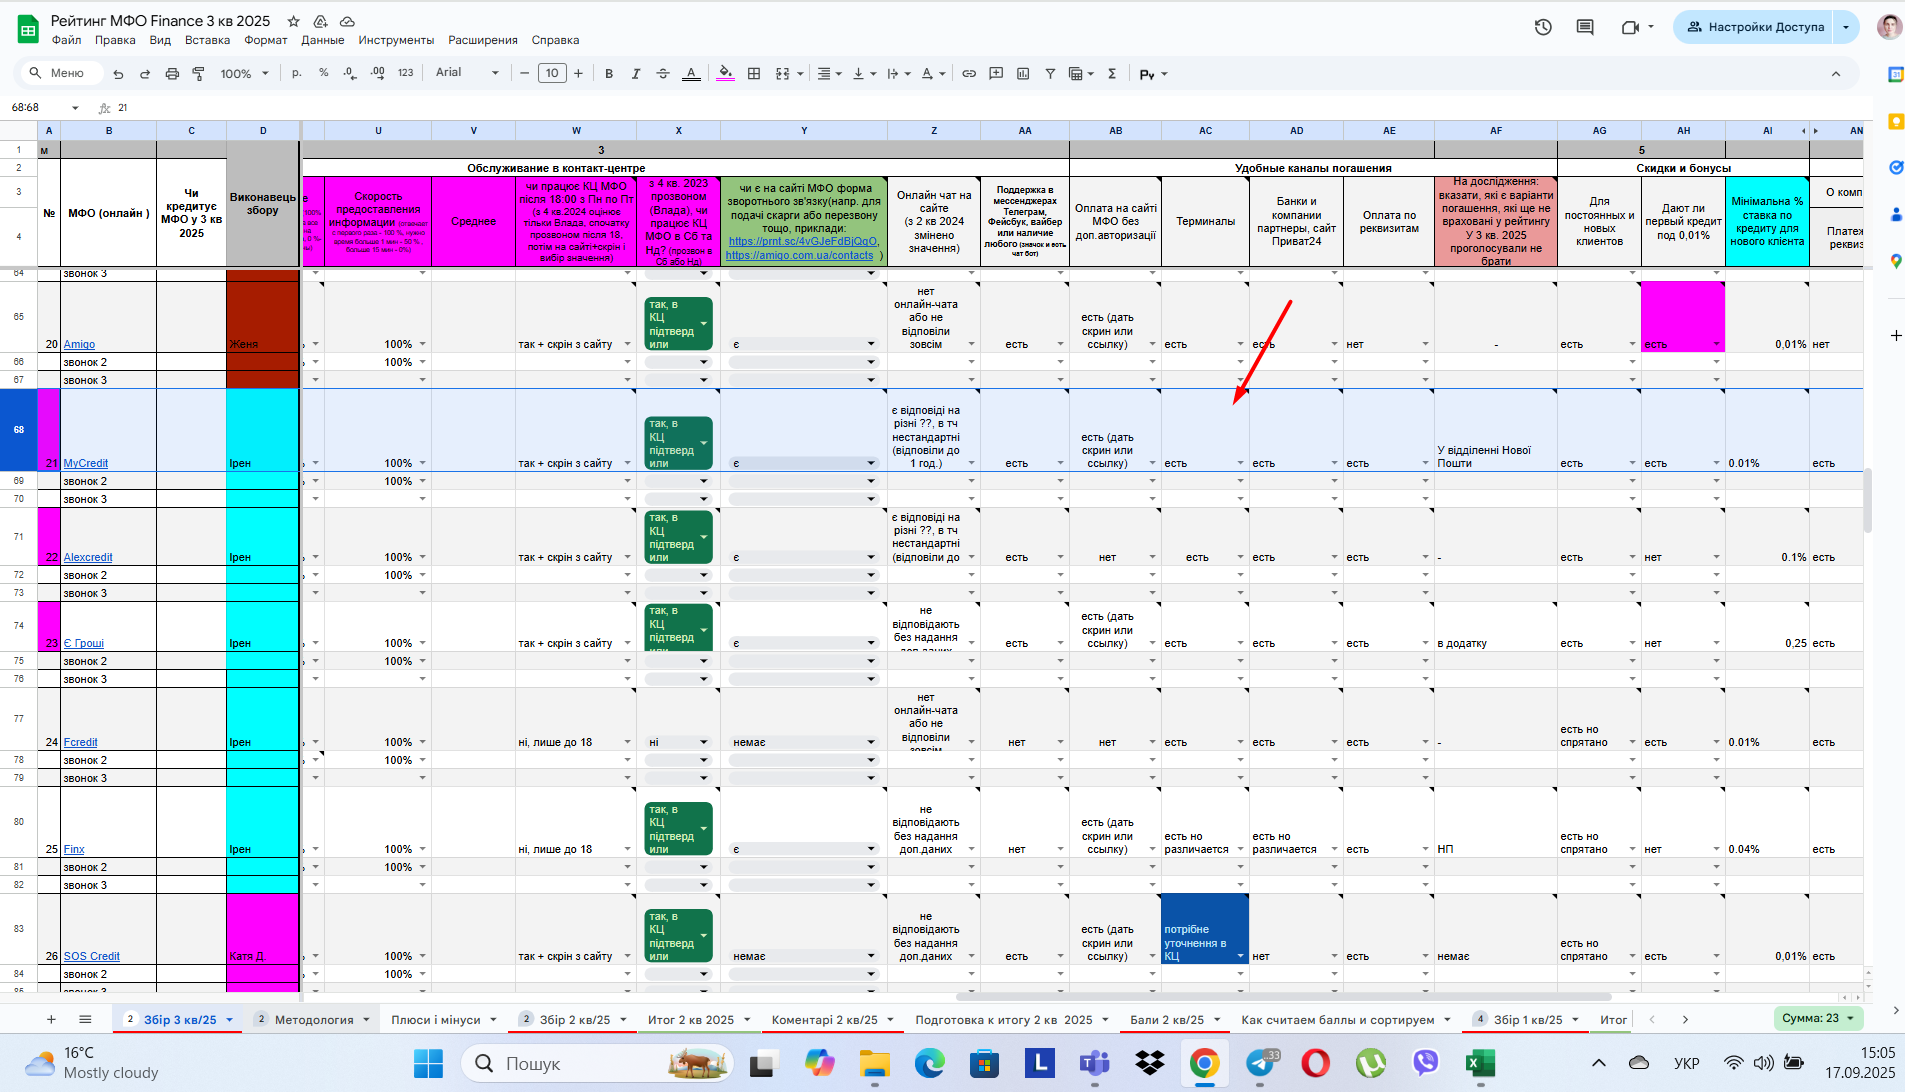Switch to Бали 2 кв/25 sheet tab
Screen dimensions: 1905x1092
click(1167, 1020)
